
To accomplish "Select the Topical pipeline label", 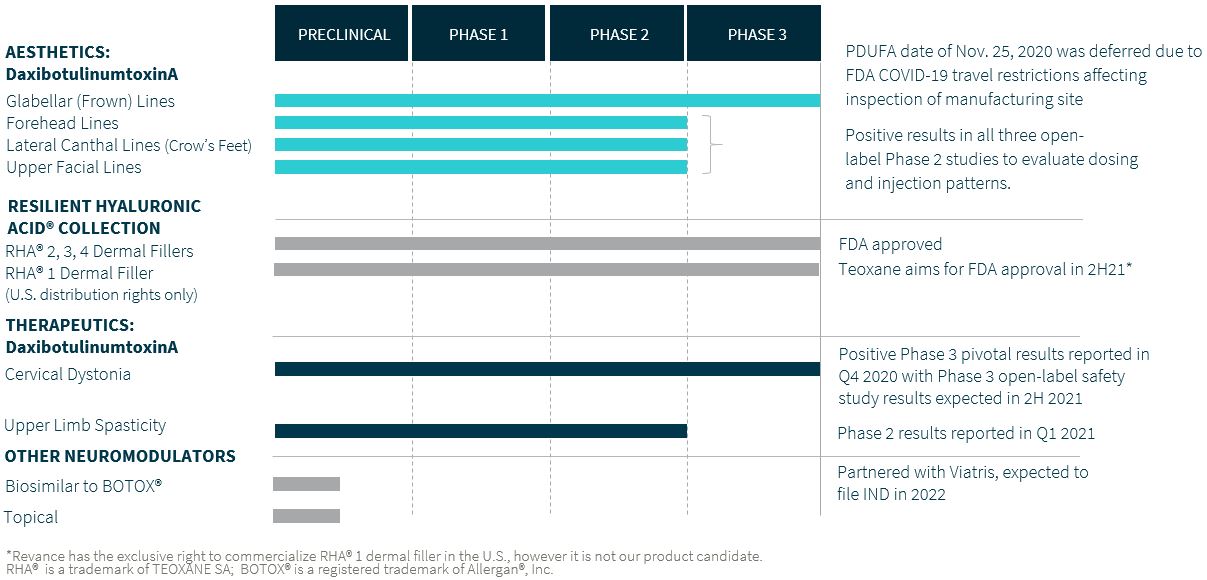I will coord(31,517).
